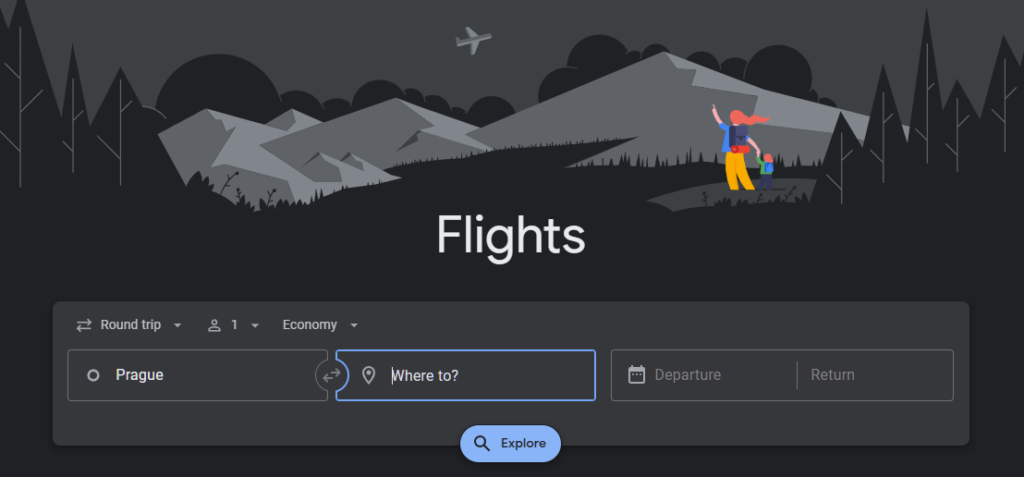1024x477 pixels.
Task: Open the Return date field
Action: 875,375
